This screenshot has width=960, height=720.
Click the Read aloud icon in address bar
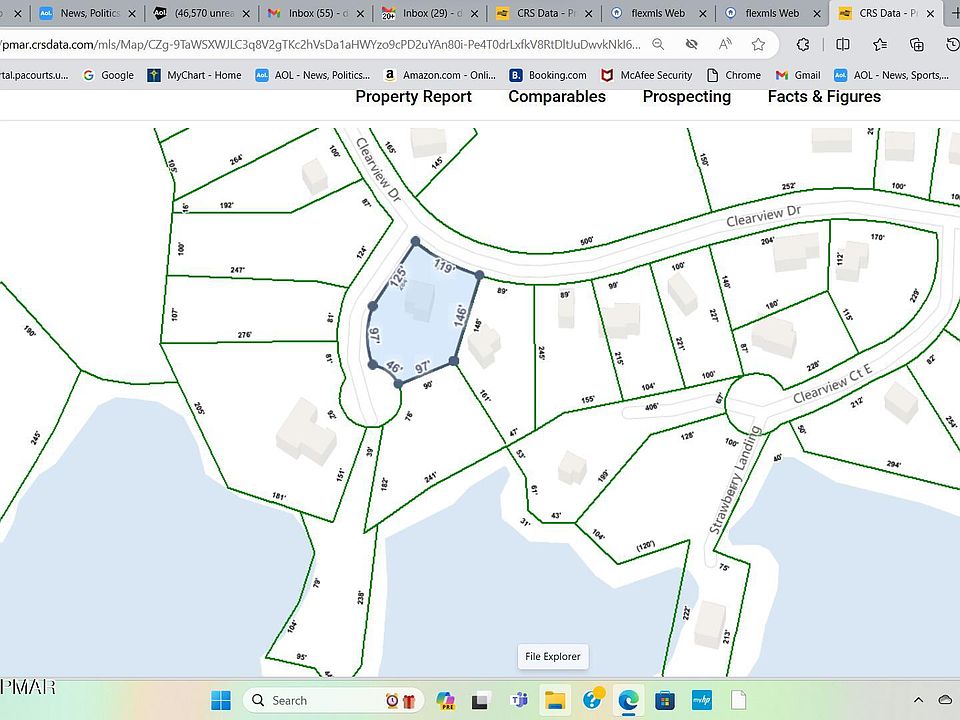(725, 44)
